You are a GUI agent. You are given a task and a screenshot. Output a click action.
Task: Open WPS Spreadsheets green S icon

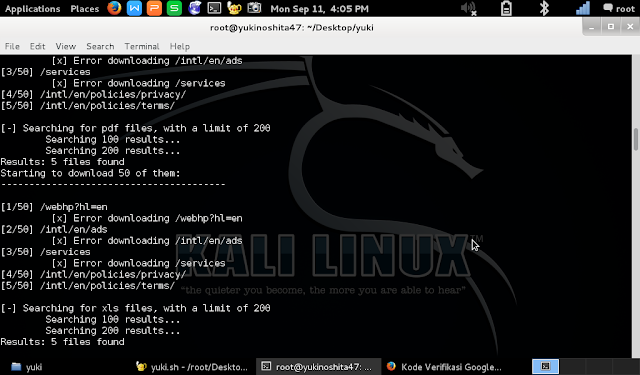(174, 8)
